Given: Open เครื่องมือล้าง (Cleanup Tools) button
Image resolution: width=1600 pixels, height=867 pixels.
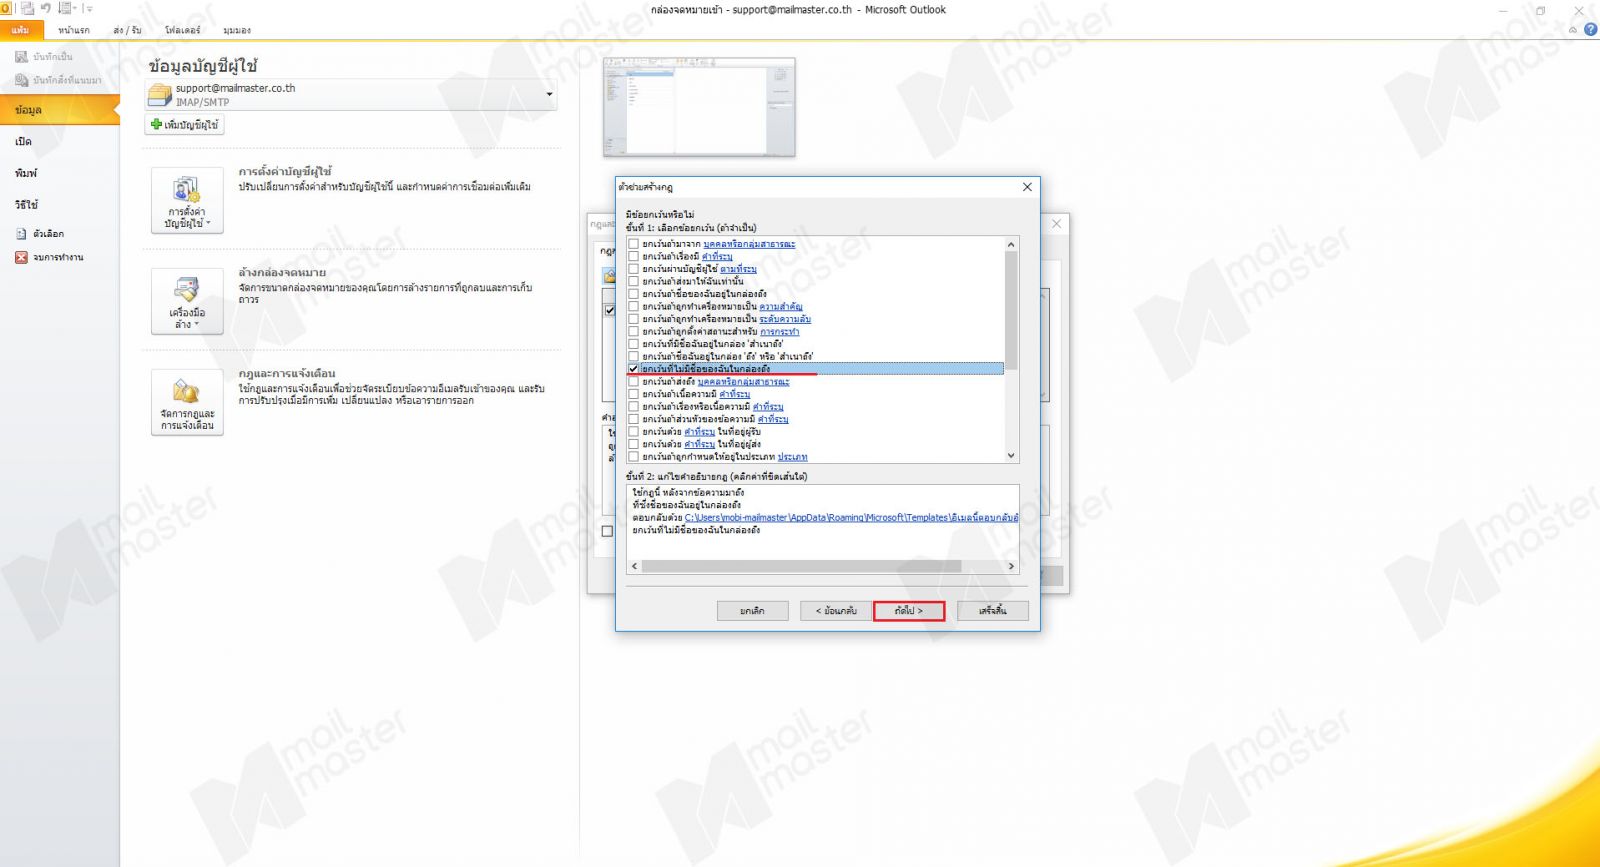Looking at the screenshot, I should 187,301.
